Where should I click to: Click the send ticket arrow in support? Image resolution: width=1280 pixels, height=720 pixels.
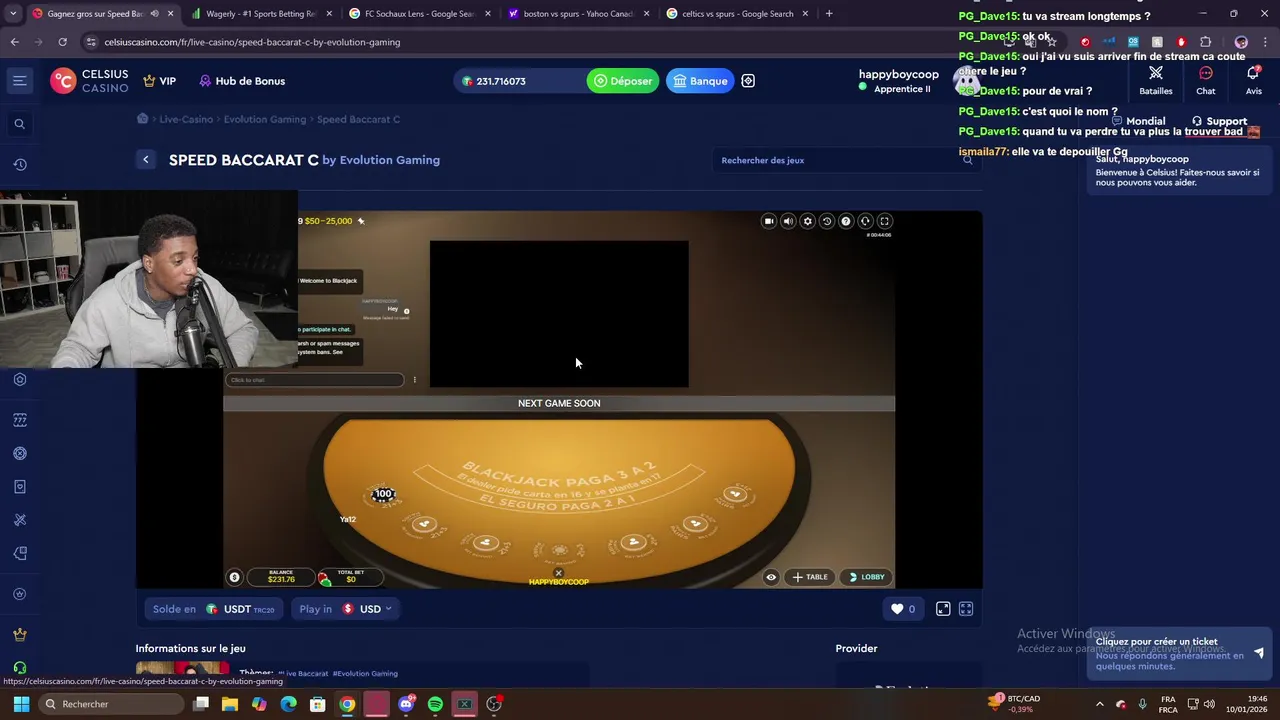pos(1259,653)
